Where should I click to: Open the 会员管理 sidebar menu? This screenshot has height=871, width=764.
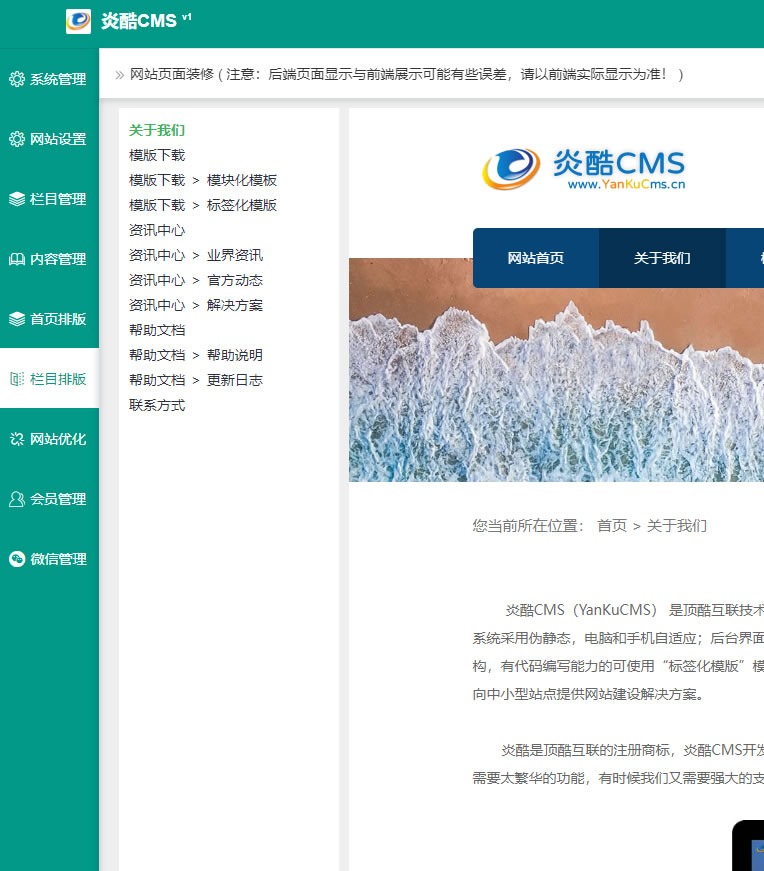click(x=49, y=499)
